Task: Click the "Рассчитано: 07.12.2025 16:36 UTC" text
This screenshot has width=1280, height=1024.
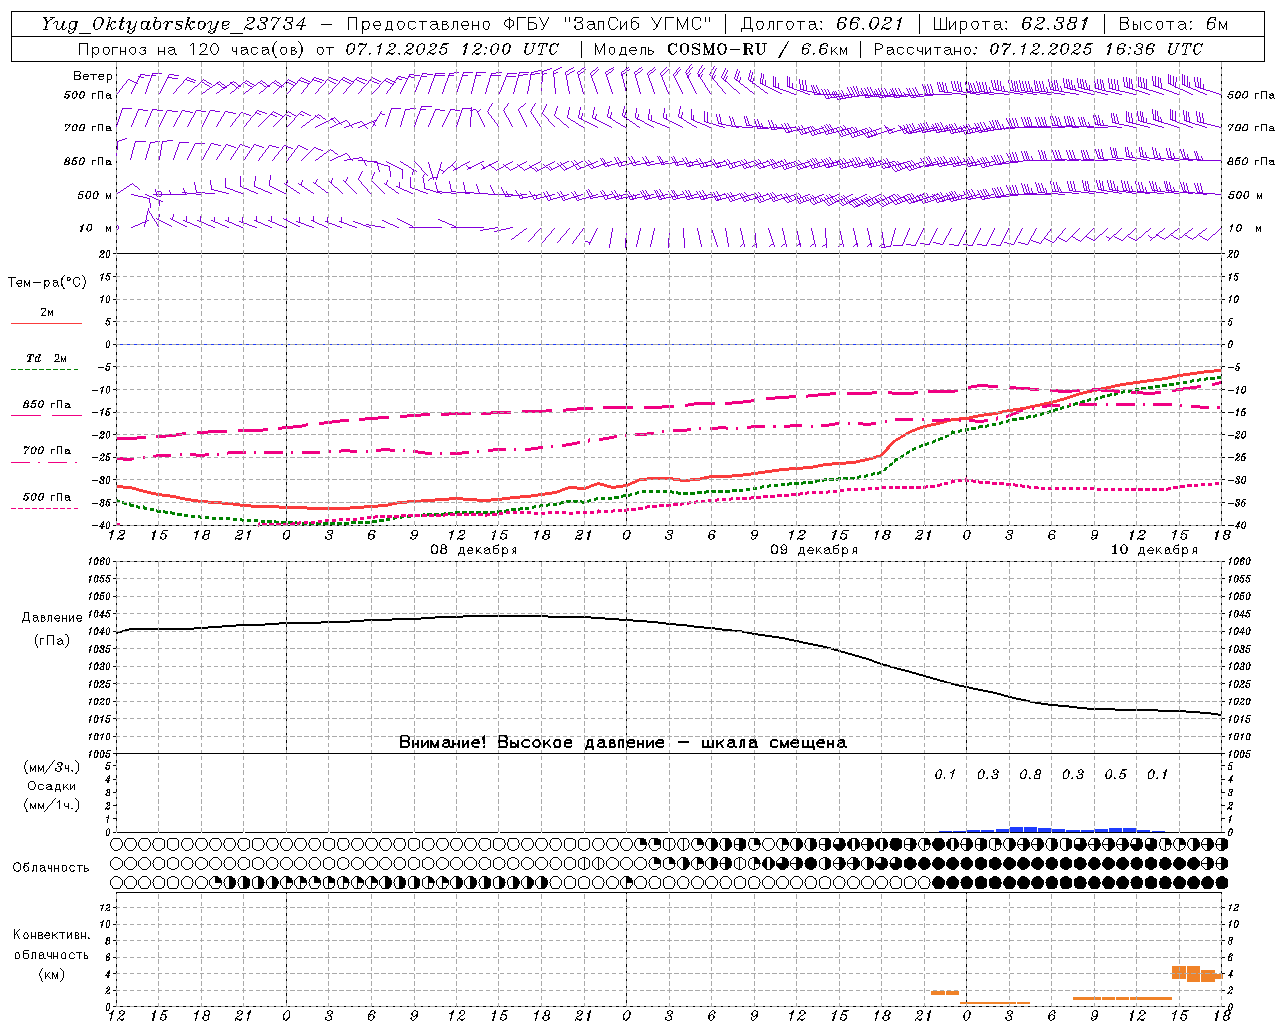Action: [x=1038, y=49]
